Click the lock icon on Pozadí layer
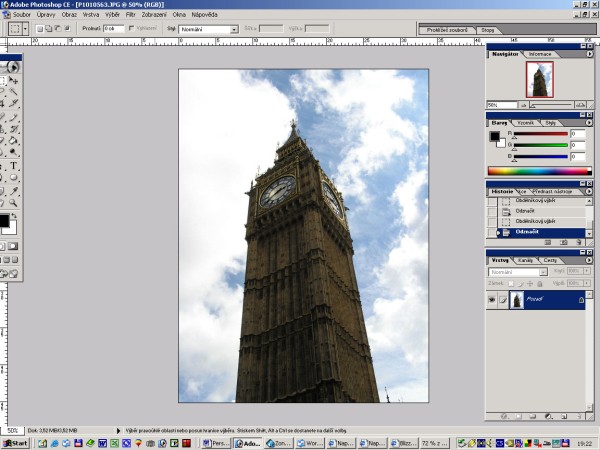 coord(581,300)
